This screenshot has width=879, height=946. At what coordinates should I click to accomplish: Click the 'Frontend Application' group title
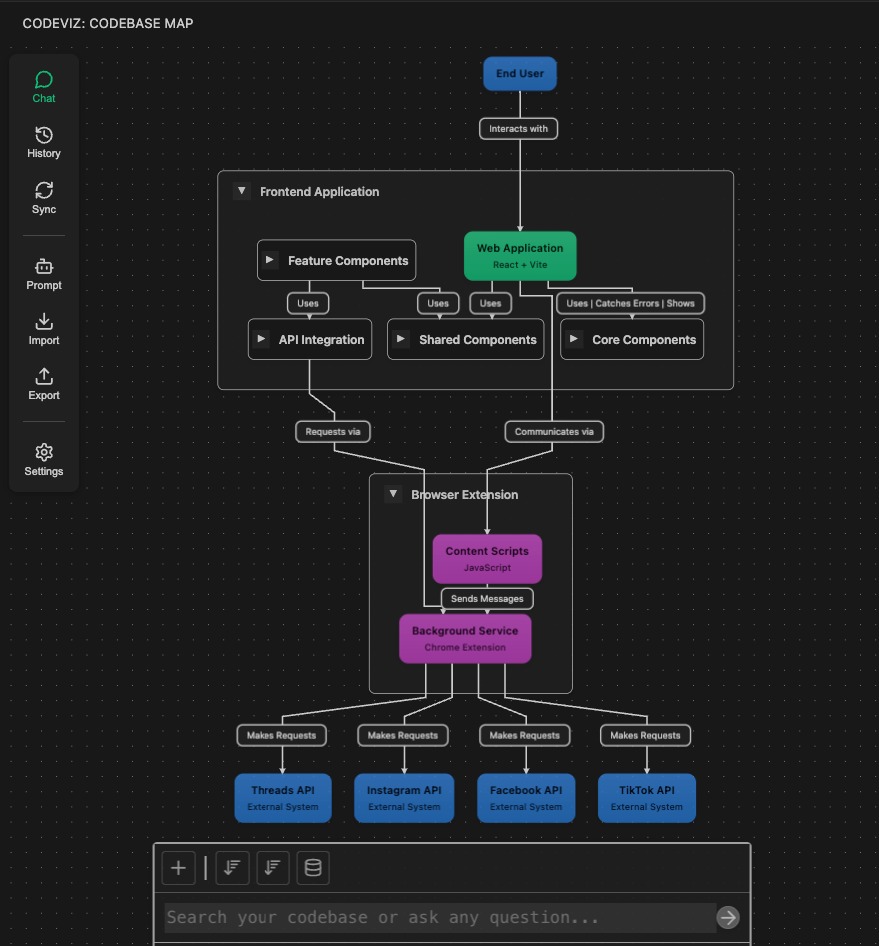tap(319, 192)
